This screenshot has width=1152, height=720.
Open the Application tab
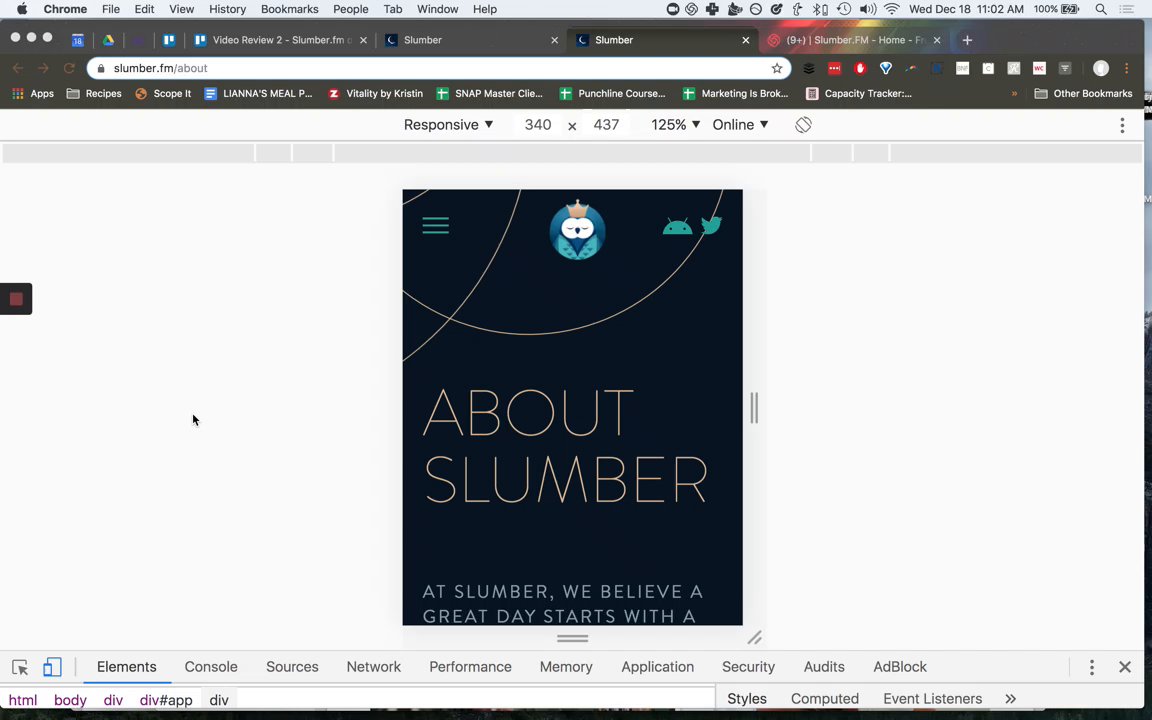point(658,667)
